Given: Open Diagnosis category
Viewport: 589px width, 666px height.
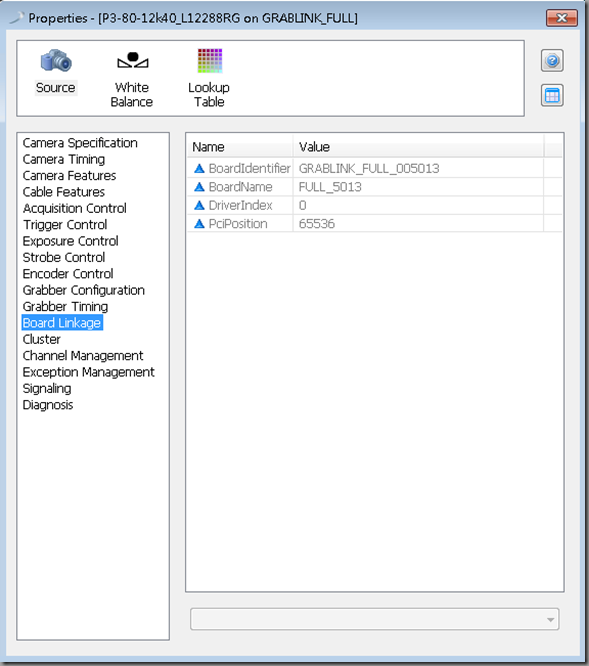Looking at the screenshot, I should 48,405.
